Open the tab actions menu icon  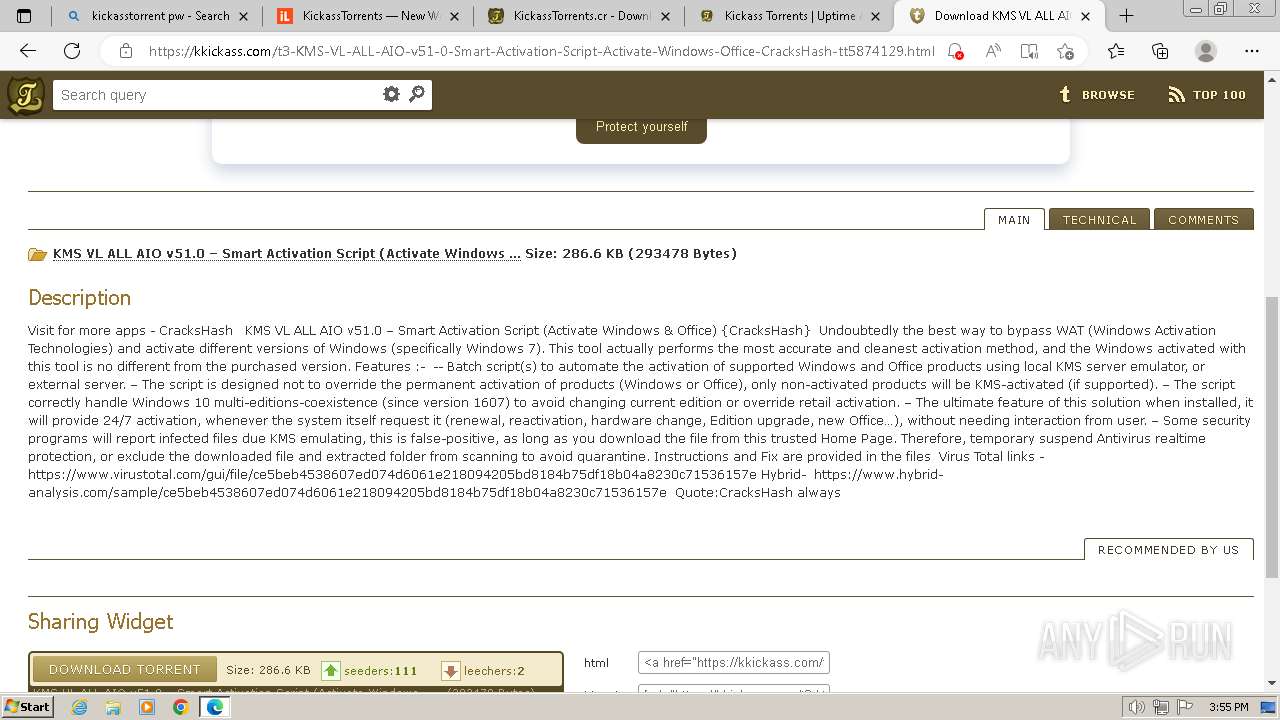point(24,15)
